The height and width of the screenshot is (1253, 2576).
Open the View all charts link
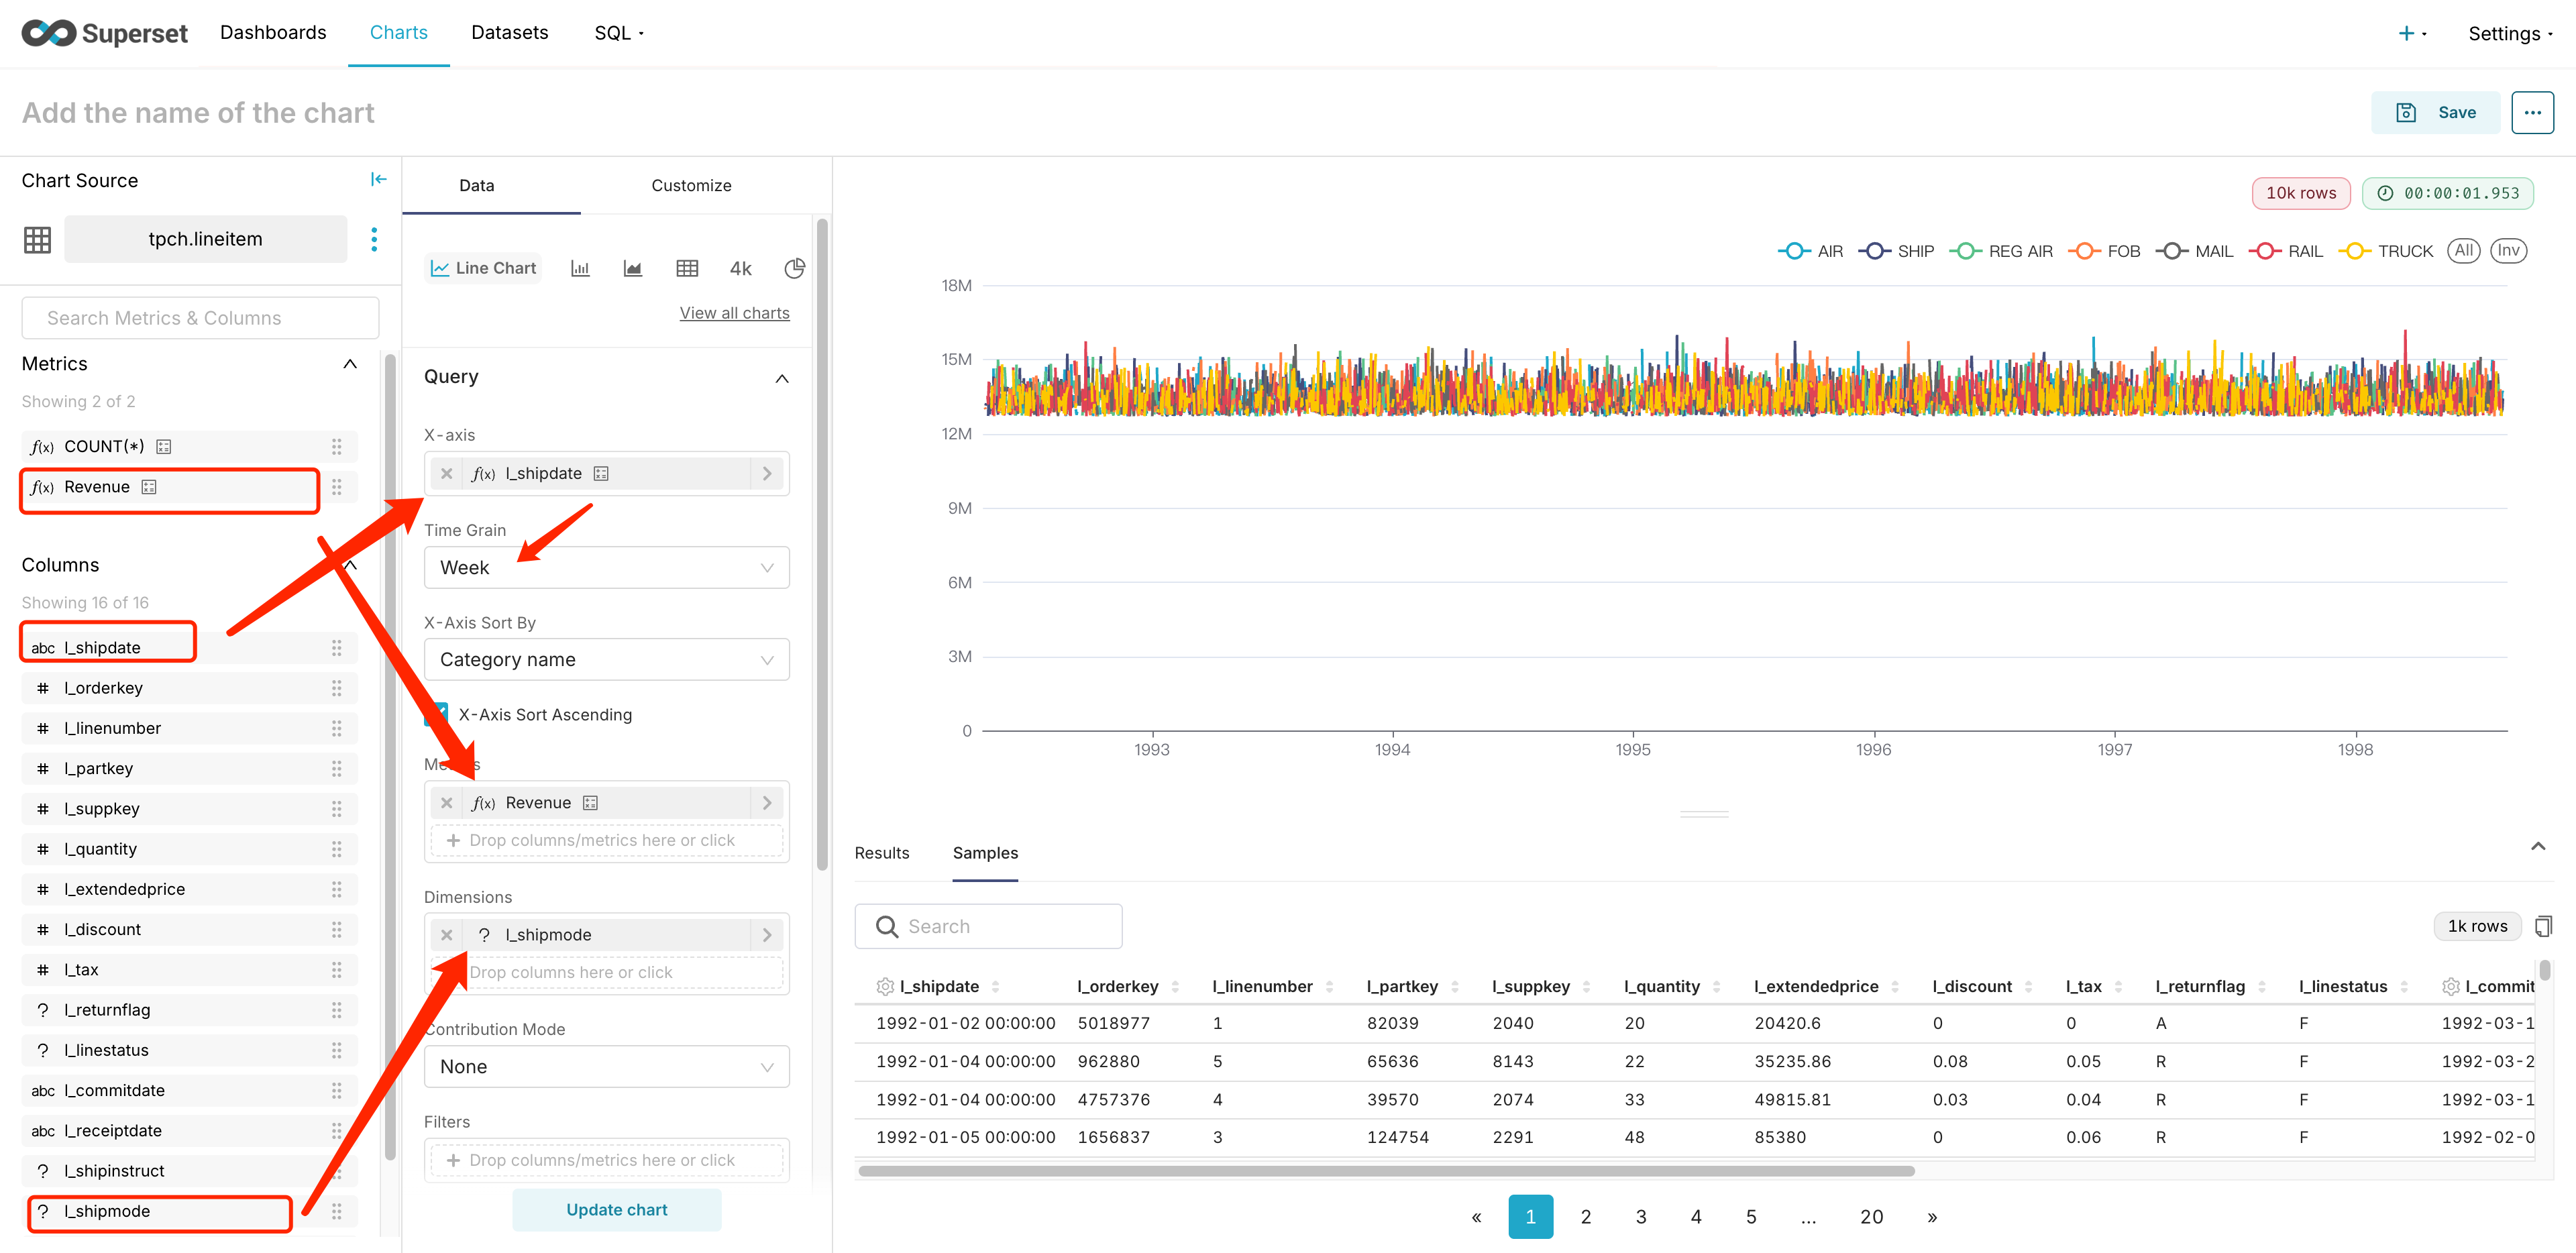tap(734, 313)
